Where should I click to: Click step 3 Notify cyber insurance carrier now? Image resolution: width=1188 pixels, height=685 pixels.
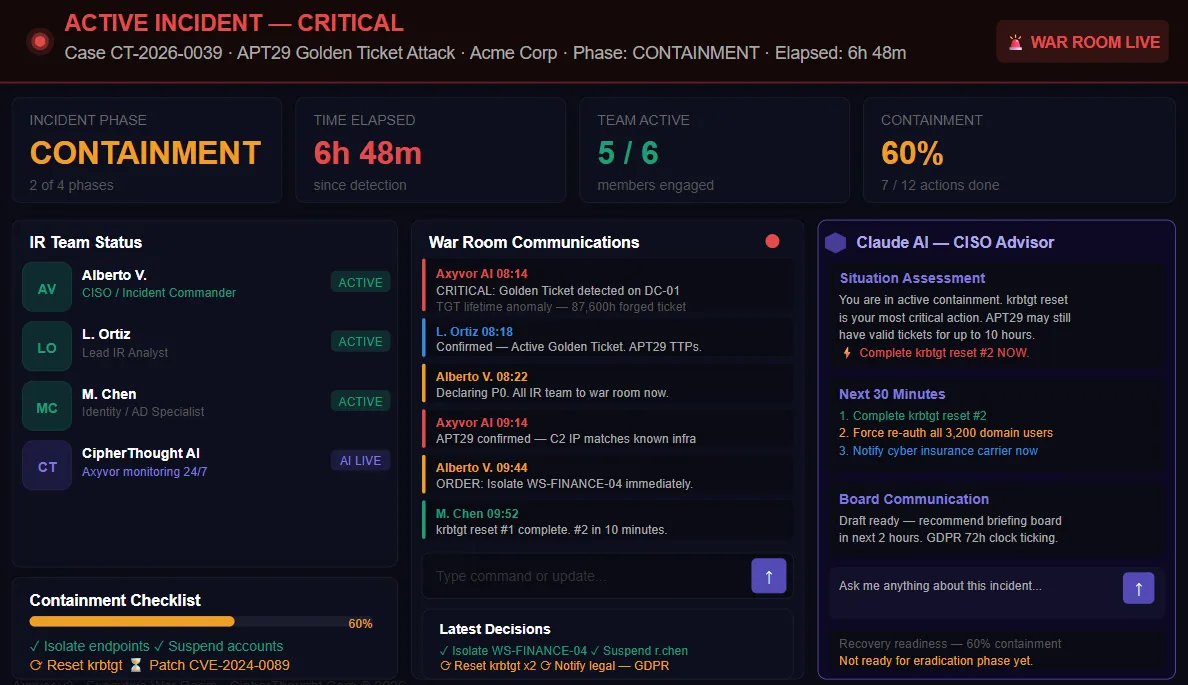[x=938, y=450]
